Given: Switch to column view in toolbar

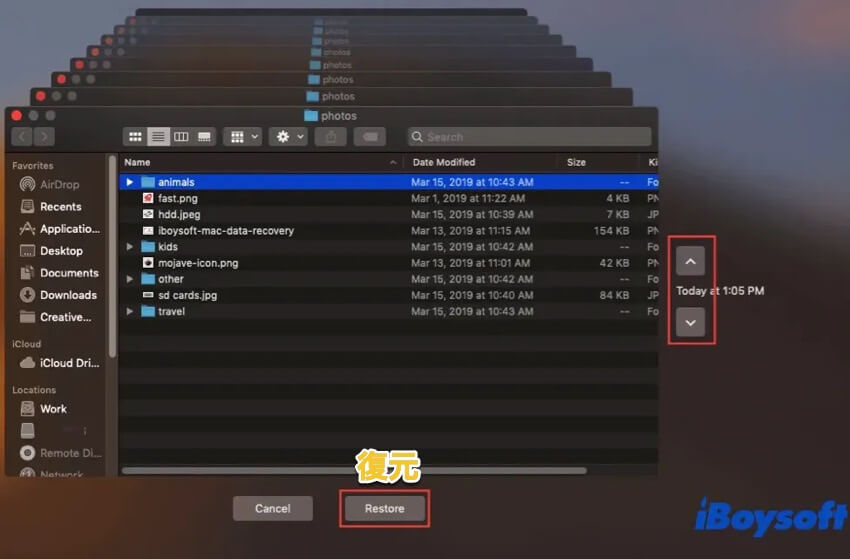Looking at the screenshot, I should [x=181, y=136].
